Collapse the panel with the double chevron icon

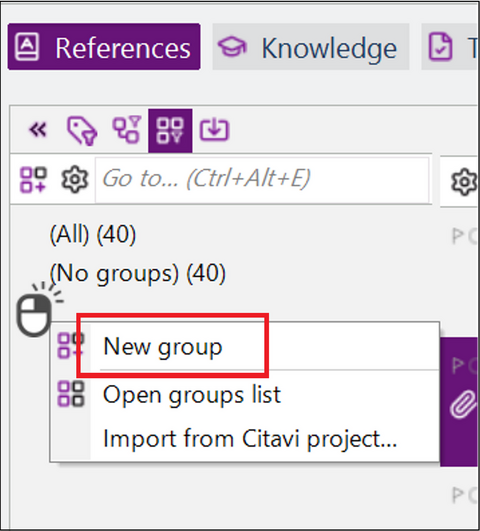point(38,130)
